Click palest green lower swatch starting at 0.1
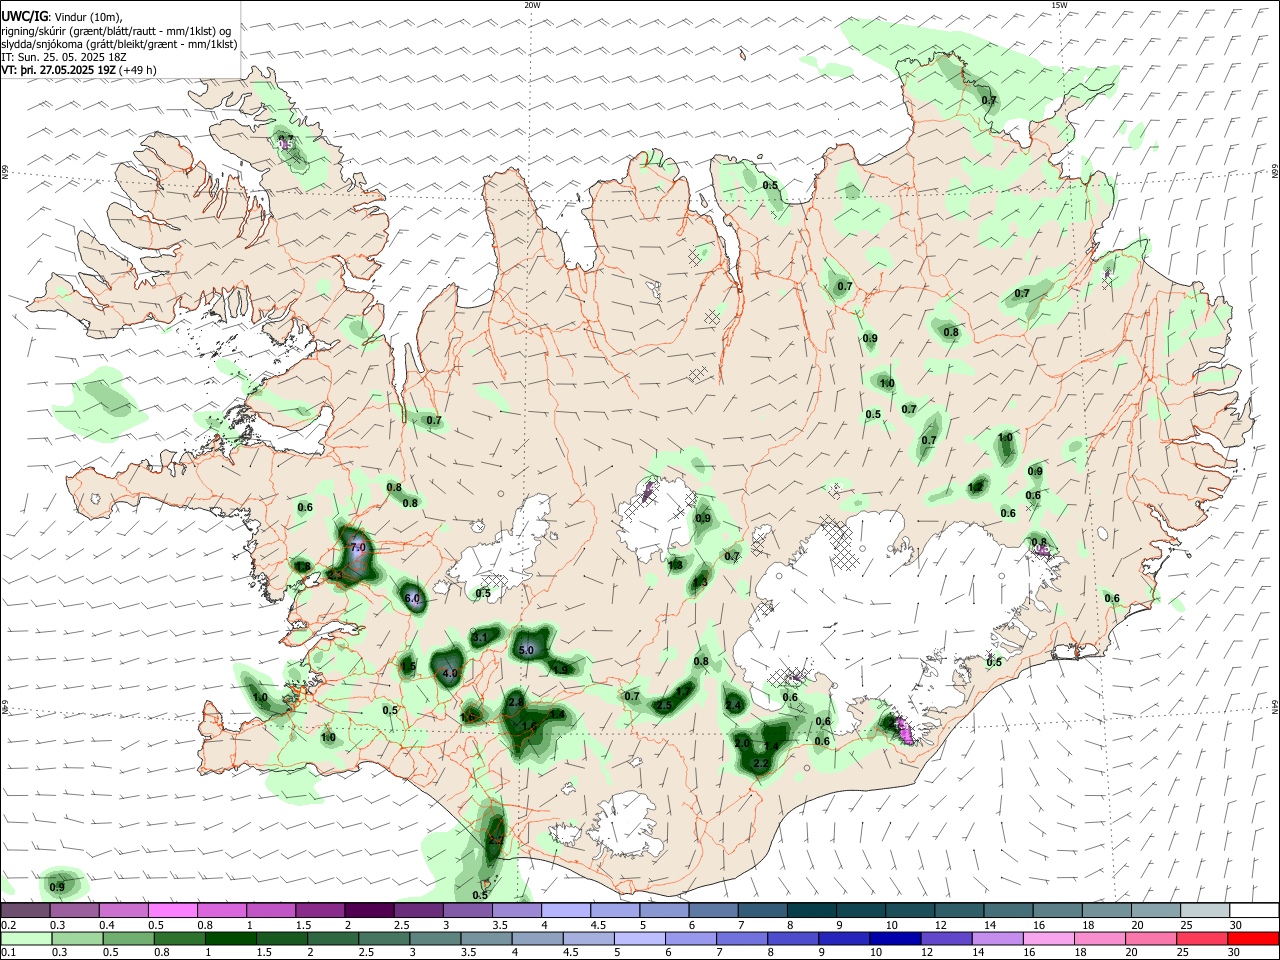The width and height of the screenshot is (1280, 960). coord(25,938)
